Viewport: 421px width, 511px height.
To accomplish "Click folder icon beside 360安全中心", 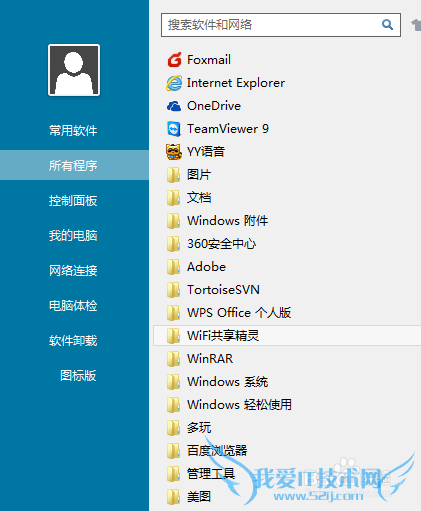I will click(x=174, y=244).
